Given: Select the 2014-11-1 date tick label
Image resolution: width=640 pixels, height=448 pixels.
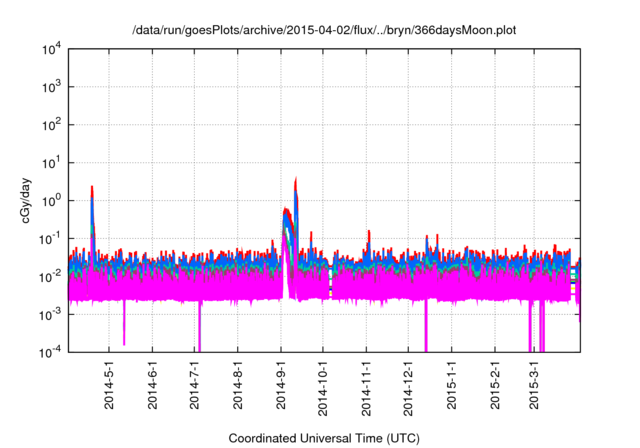Looking at the screenshot, I should pyautogui.click(x=367, y=390).
